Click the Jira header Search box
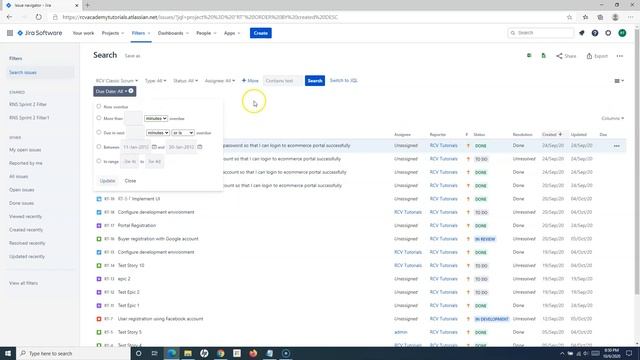The width and height of the screenshot is (640, 360). (x=540, y=33)
